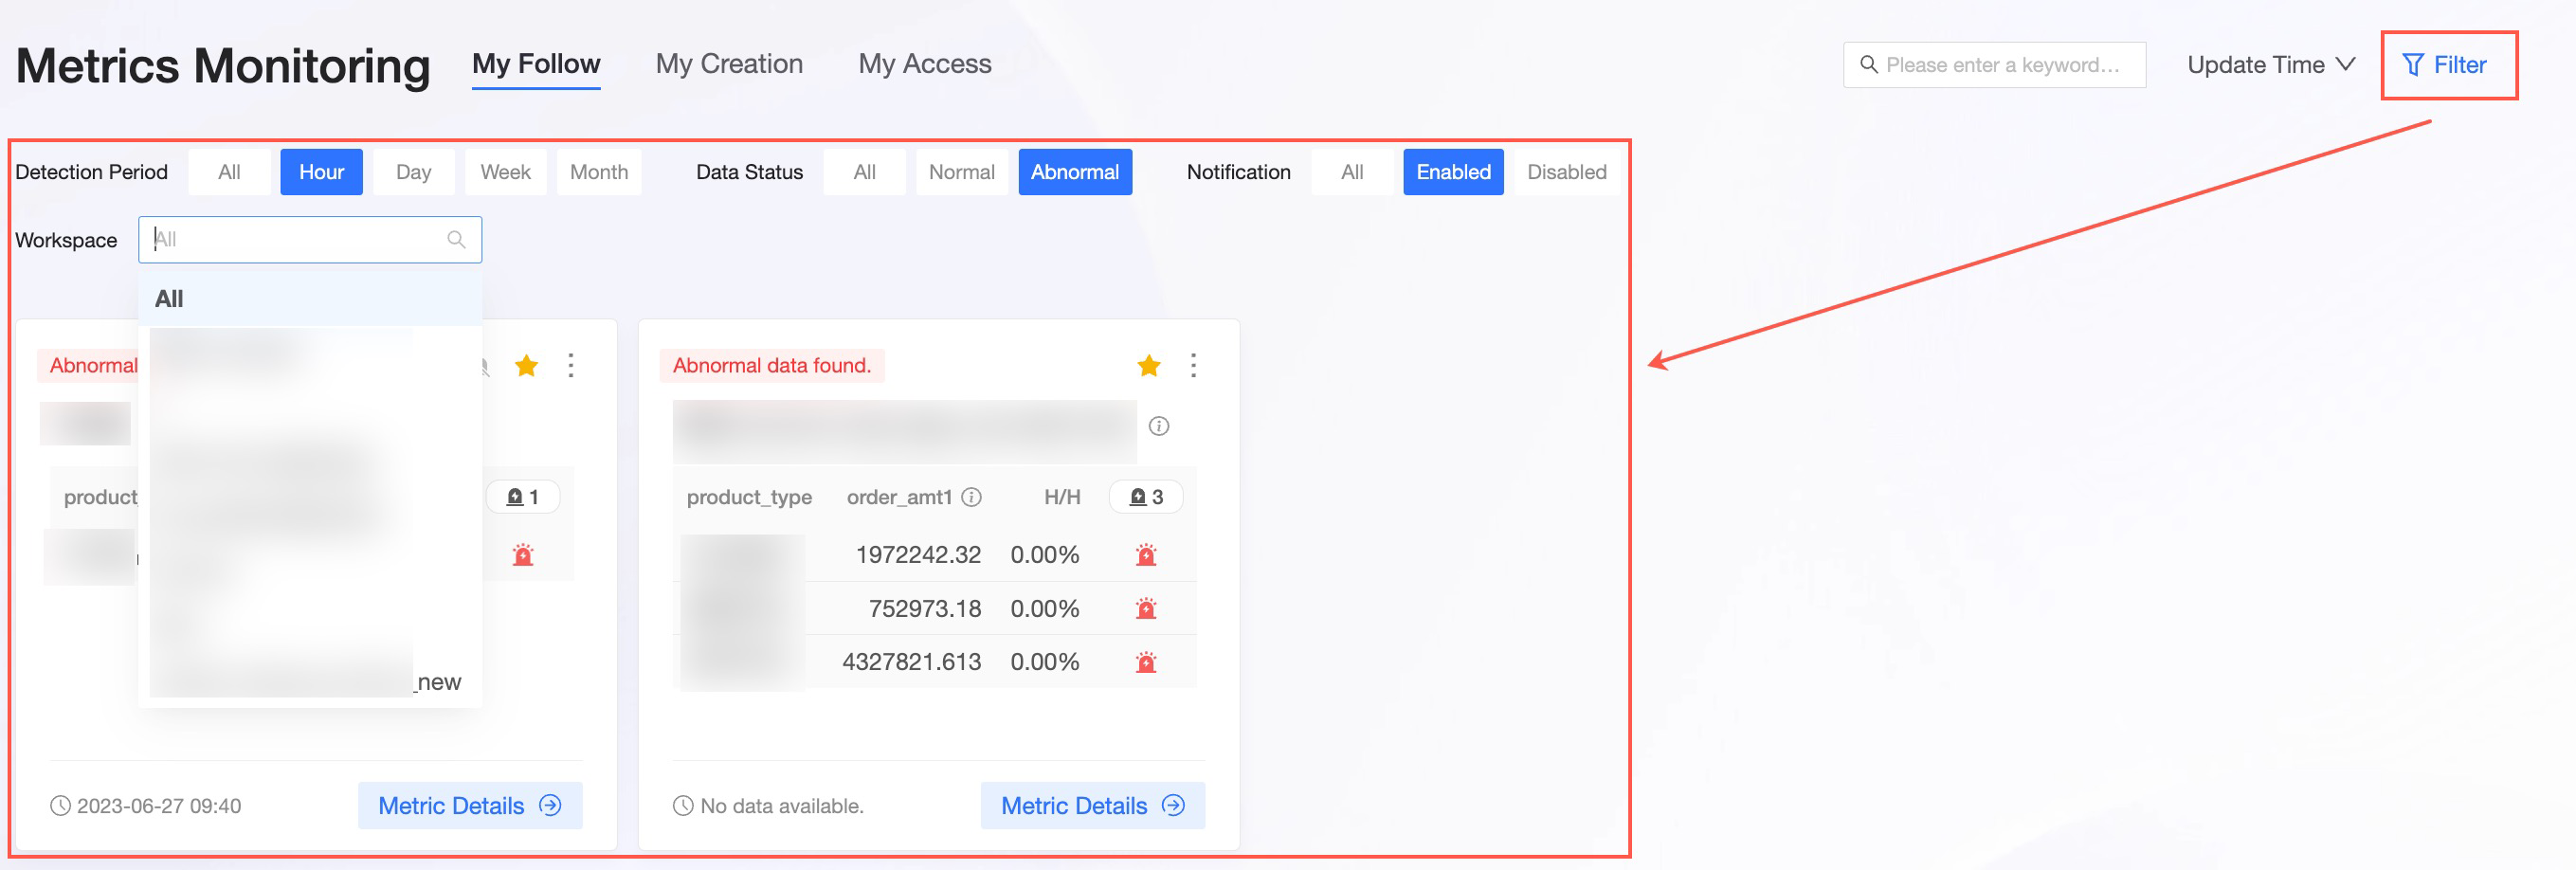Click red alarm icon in 2023-06-27 card
This screenshot has width=2576, height=870.
point(523,555)
